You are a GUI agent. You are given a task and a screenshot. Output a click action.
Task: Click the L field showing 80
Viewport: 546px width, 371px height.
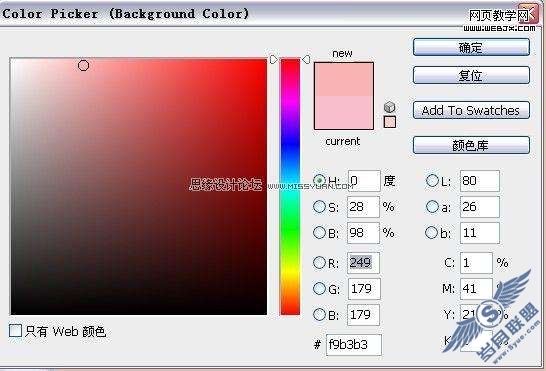pos(479,181)
